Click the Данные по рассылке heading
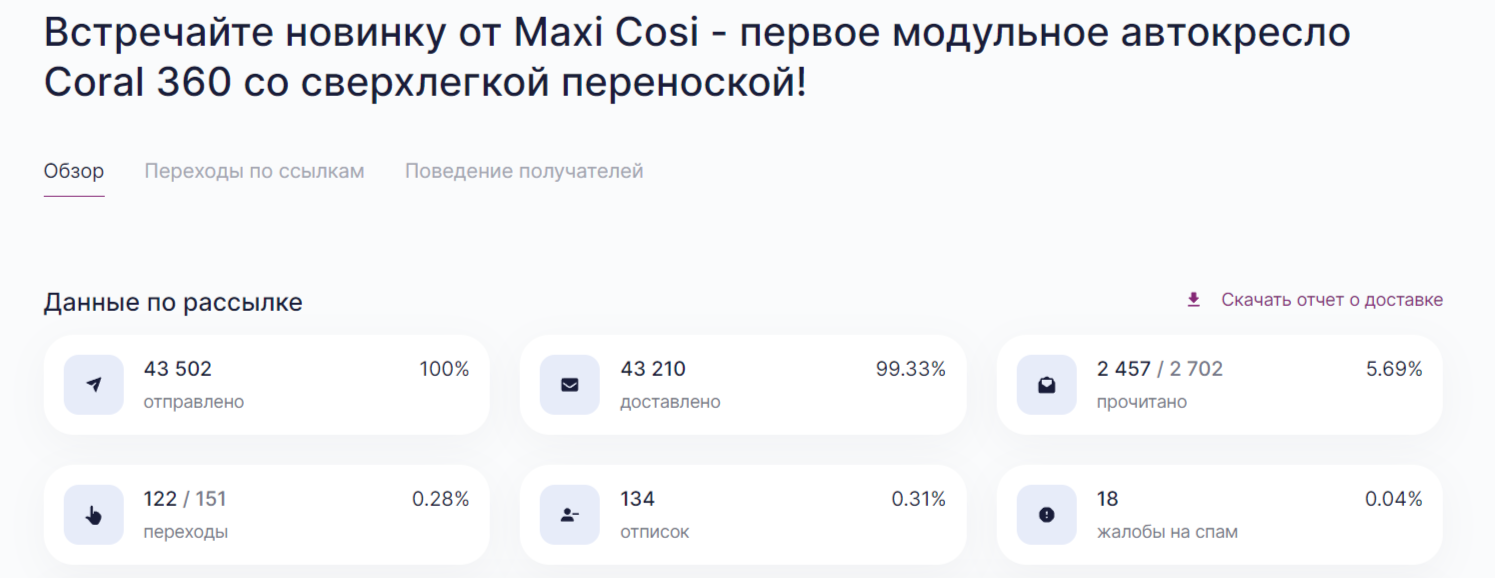Viewport: 1495px width, 578px height. pos(172,302)
